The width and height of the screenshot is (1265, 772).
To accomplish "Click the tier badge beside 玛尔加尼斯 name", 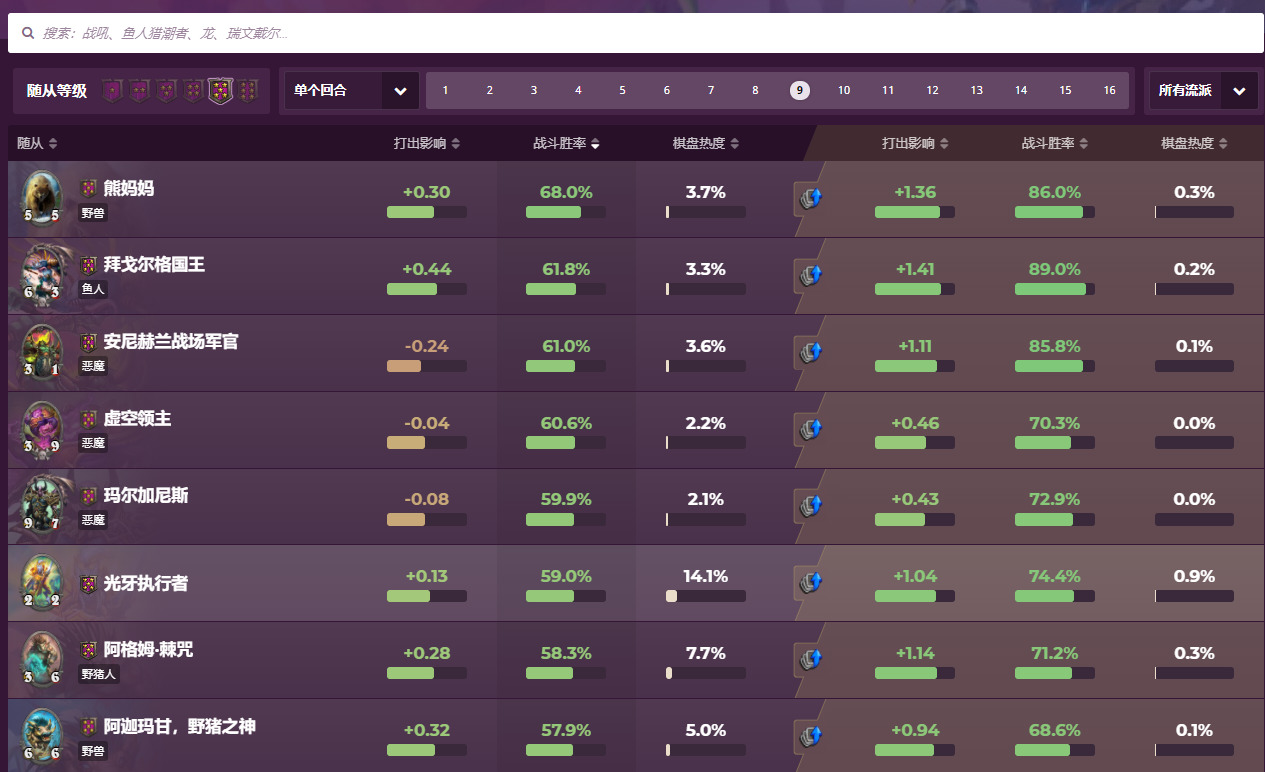I will (x=89, y=496).
